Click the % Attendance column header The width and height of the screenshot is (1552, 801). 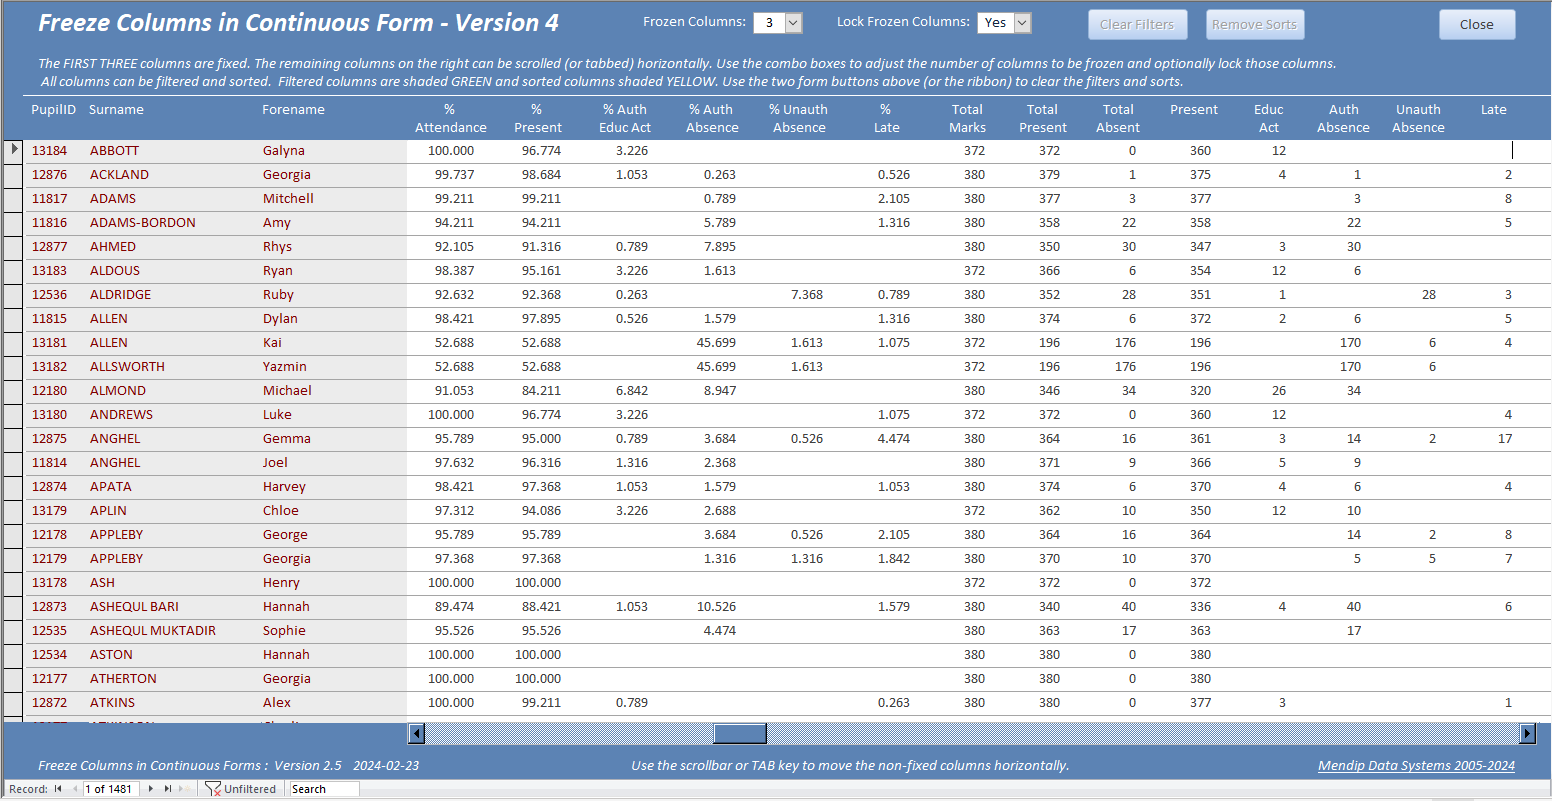pyautogui.click(x=450, y=118)
